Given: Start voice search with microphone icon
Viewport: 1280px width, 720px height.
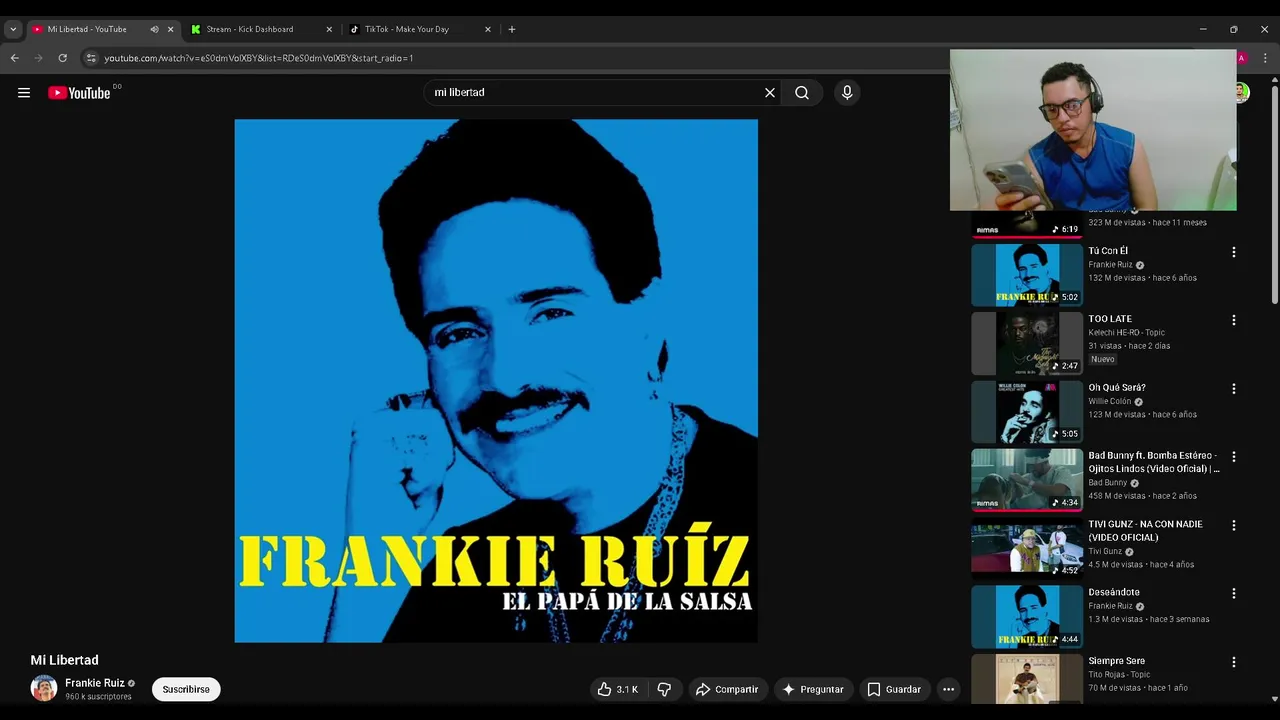Looking at the screenshot, I should point(847,93).
